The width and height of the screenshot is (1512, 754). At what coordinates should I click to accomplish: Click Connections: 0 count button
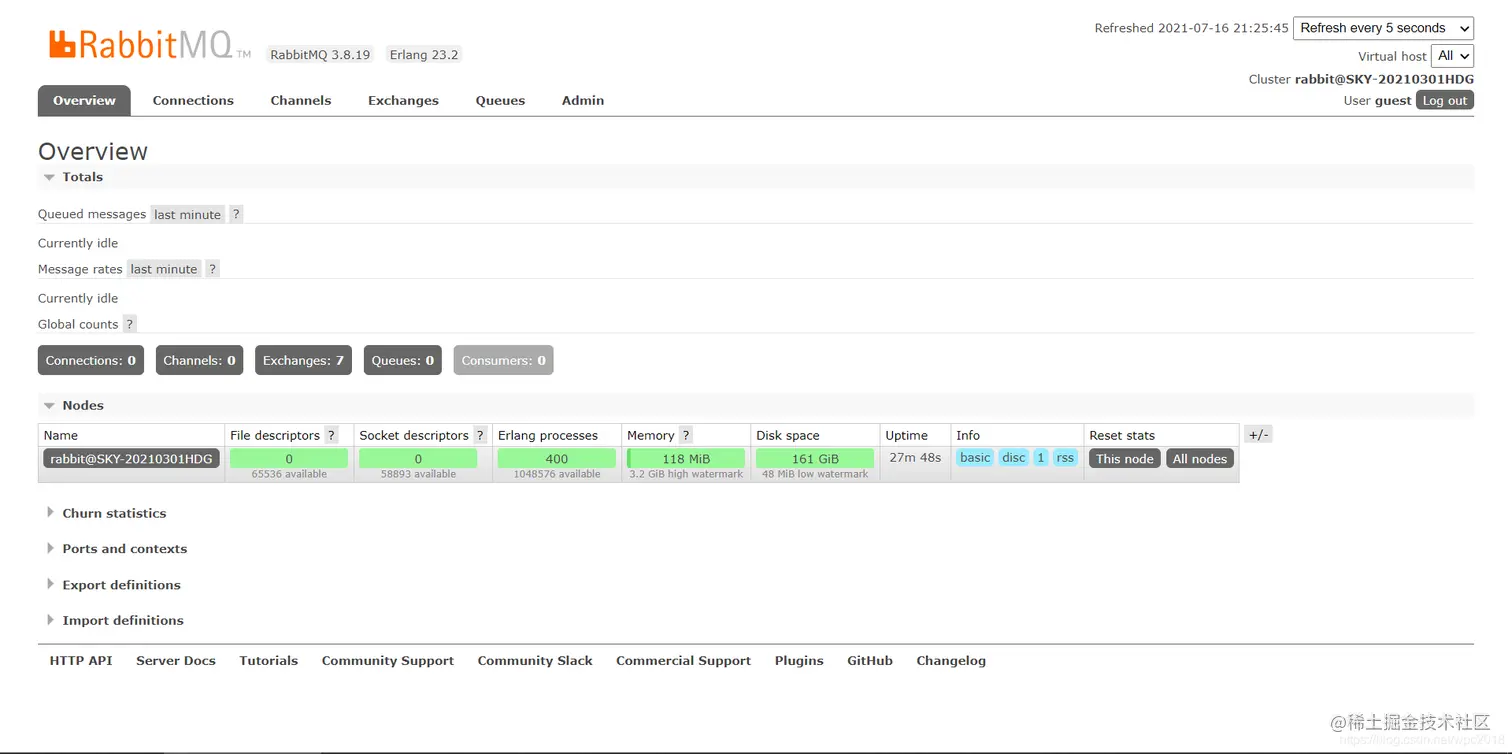pos(91,360)
